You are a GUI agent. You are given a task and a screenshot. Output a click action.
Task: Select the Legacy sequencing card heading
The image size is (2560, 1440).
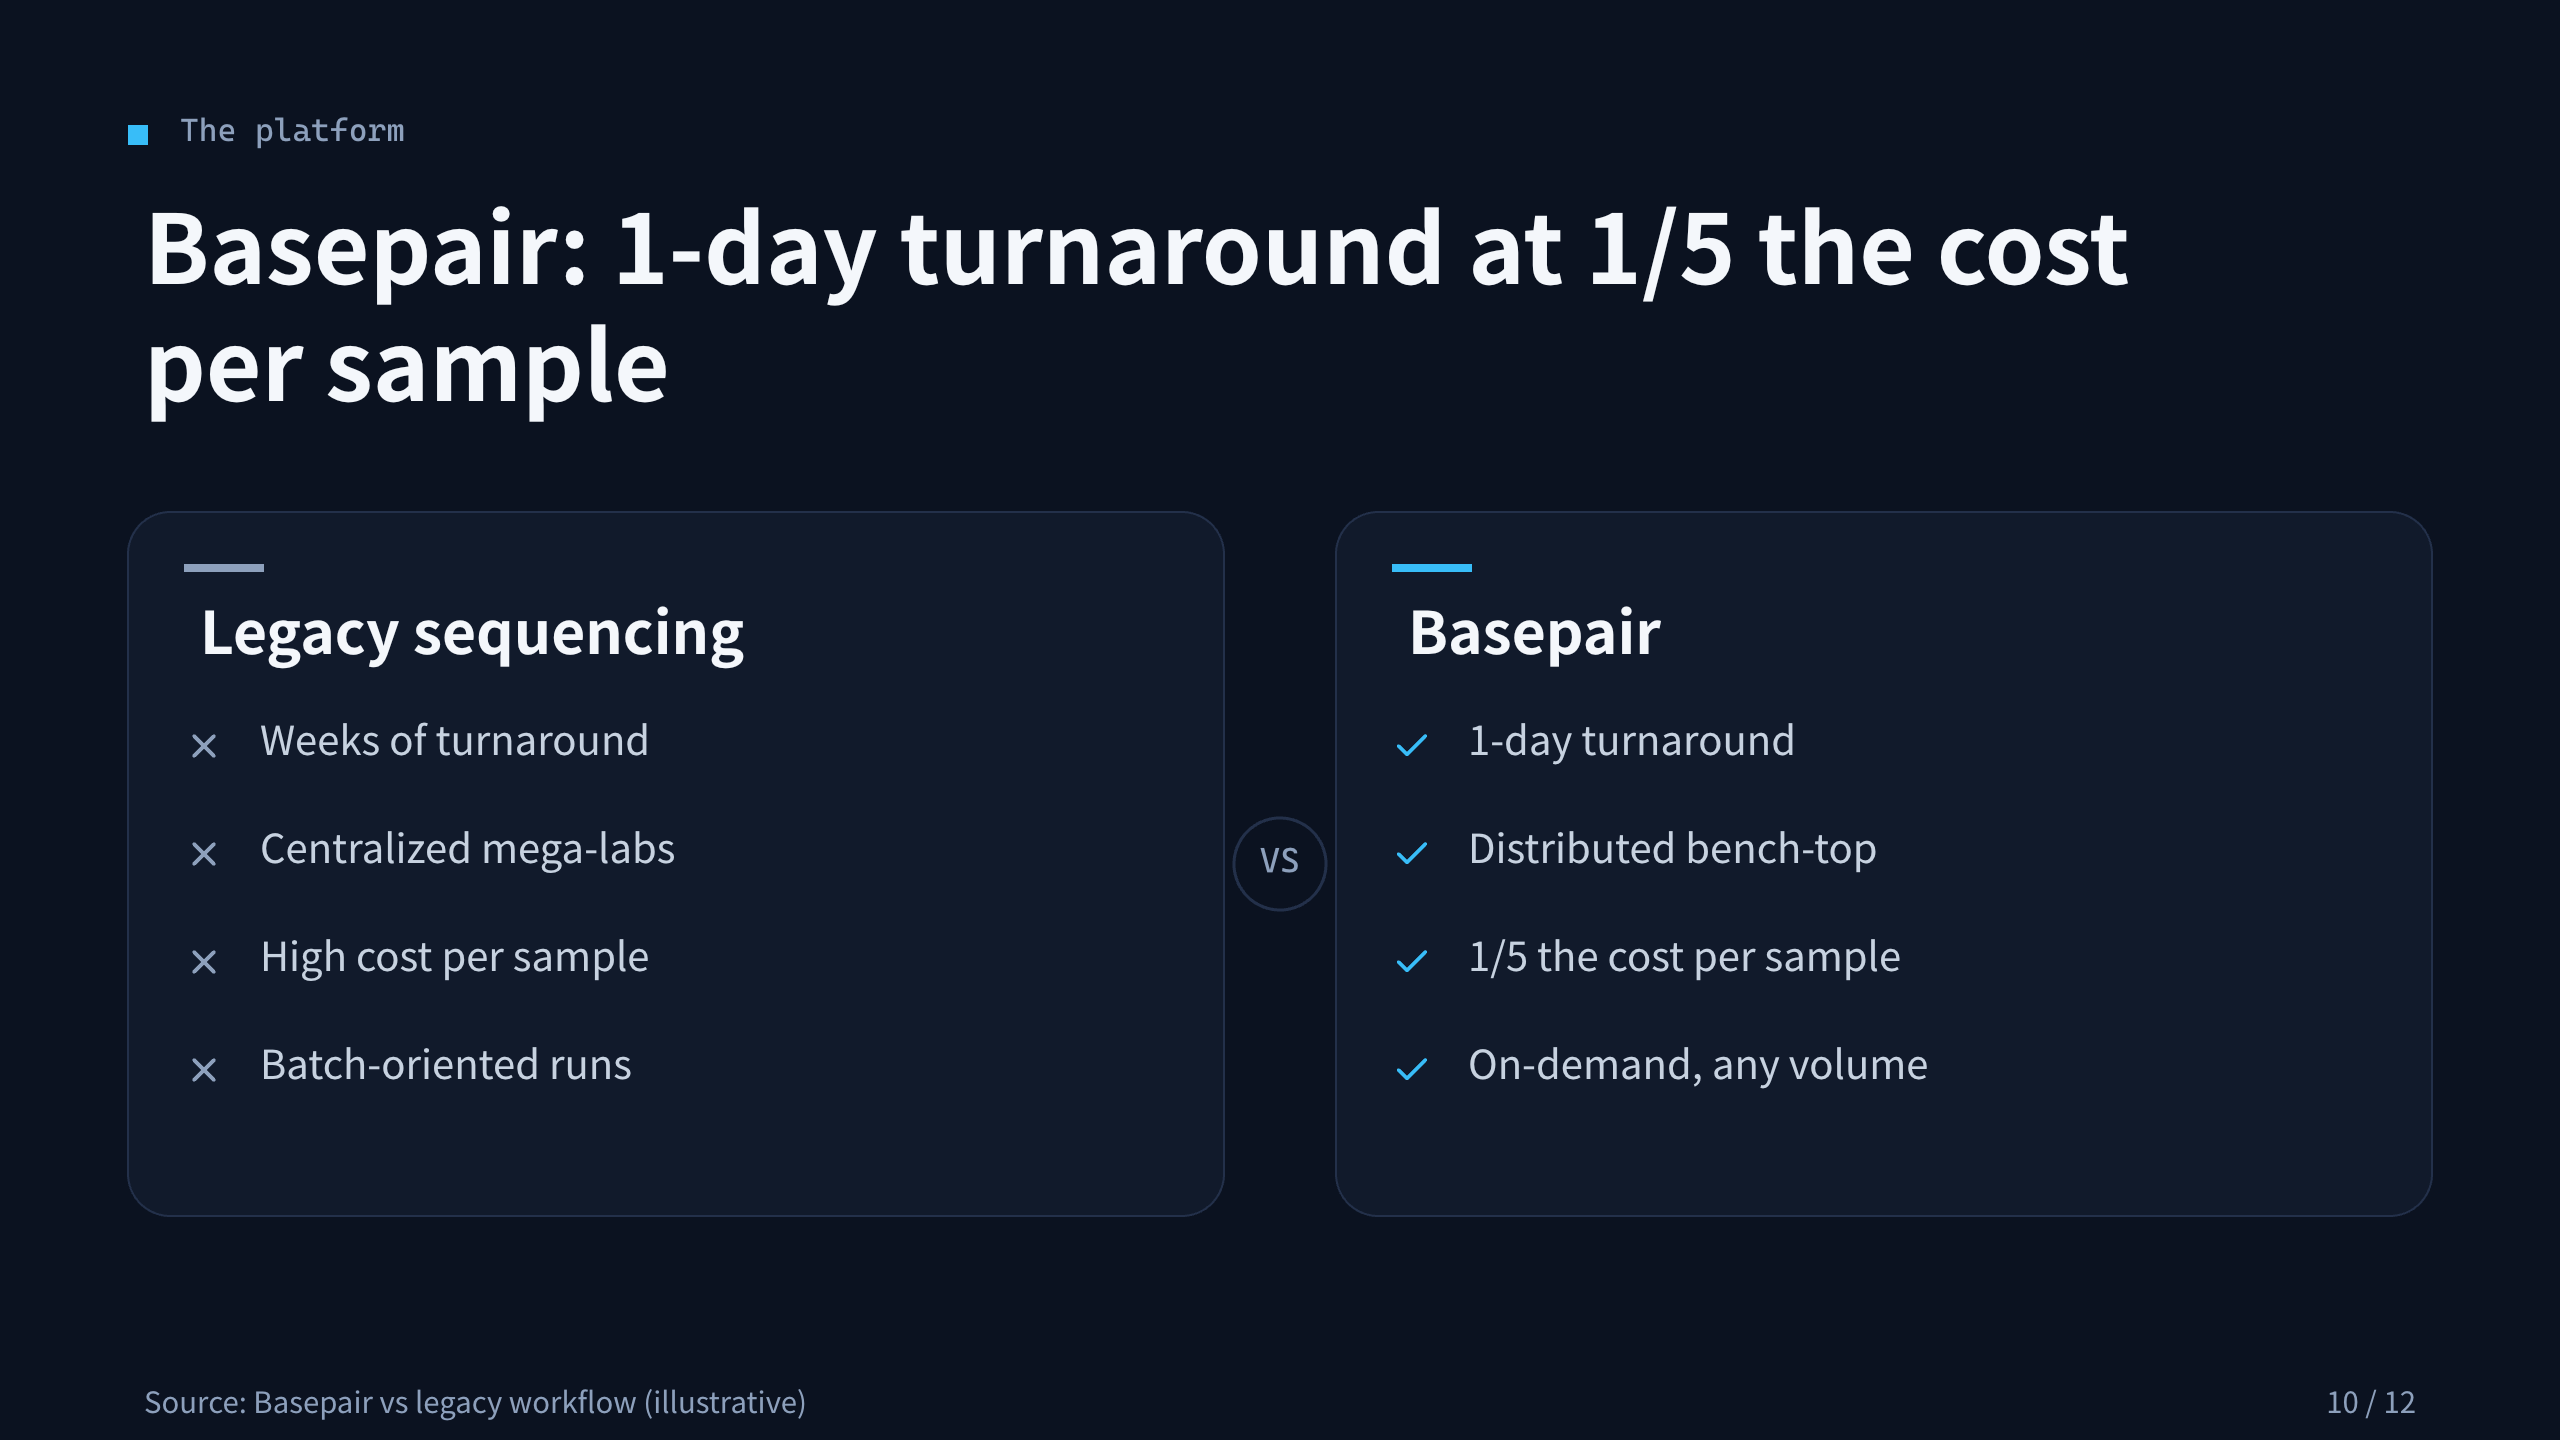(472, 633)
